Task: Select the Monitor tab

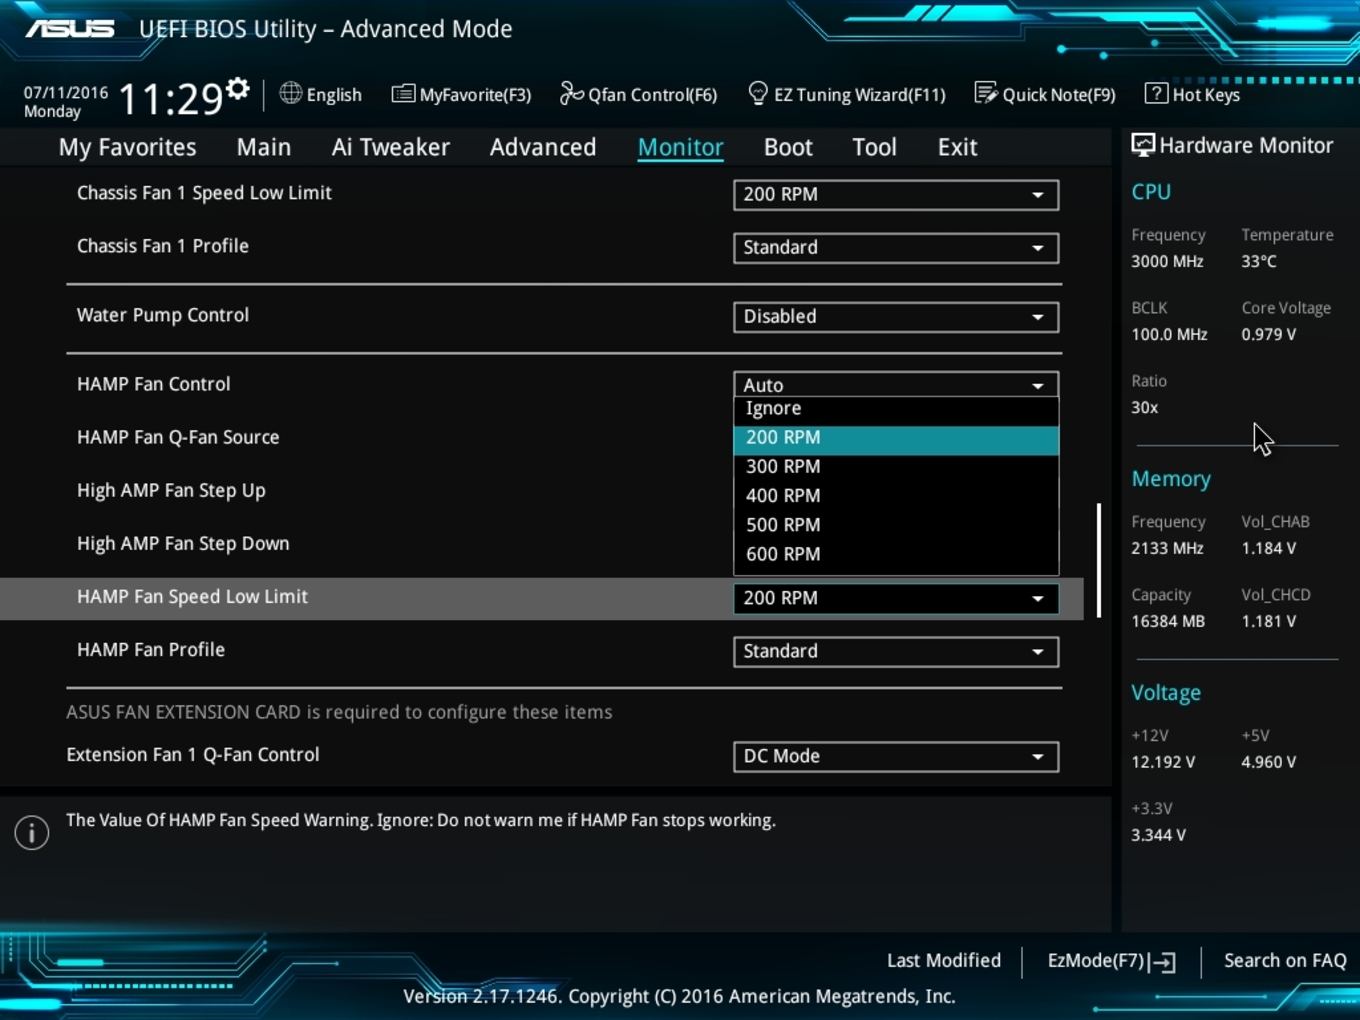Action: point(681,147)
